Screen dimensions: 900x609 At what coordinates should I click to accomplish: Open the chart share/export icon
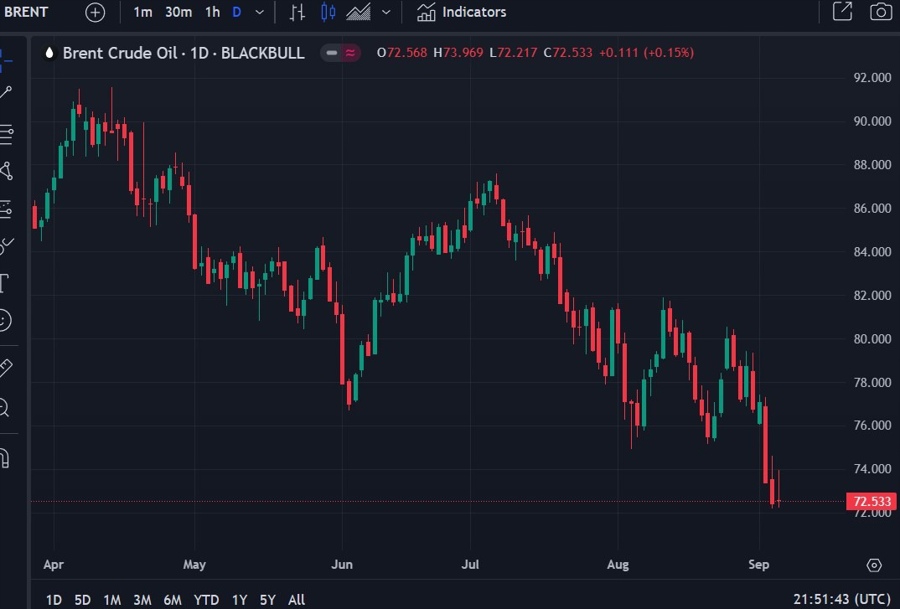point(841,11)
